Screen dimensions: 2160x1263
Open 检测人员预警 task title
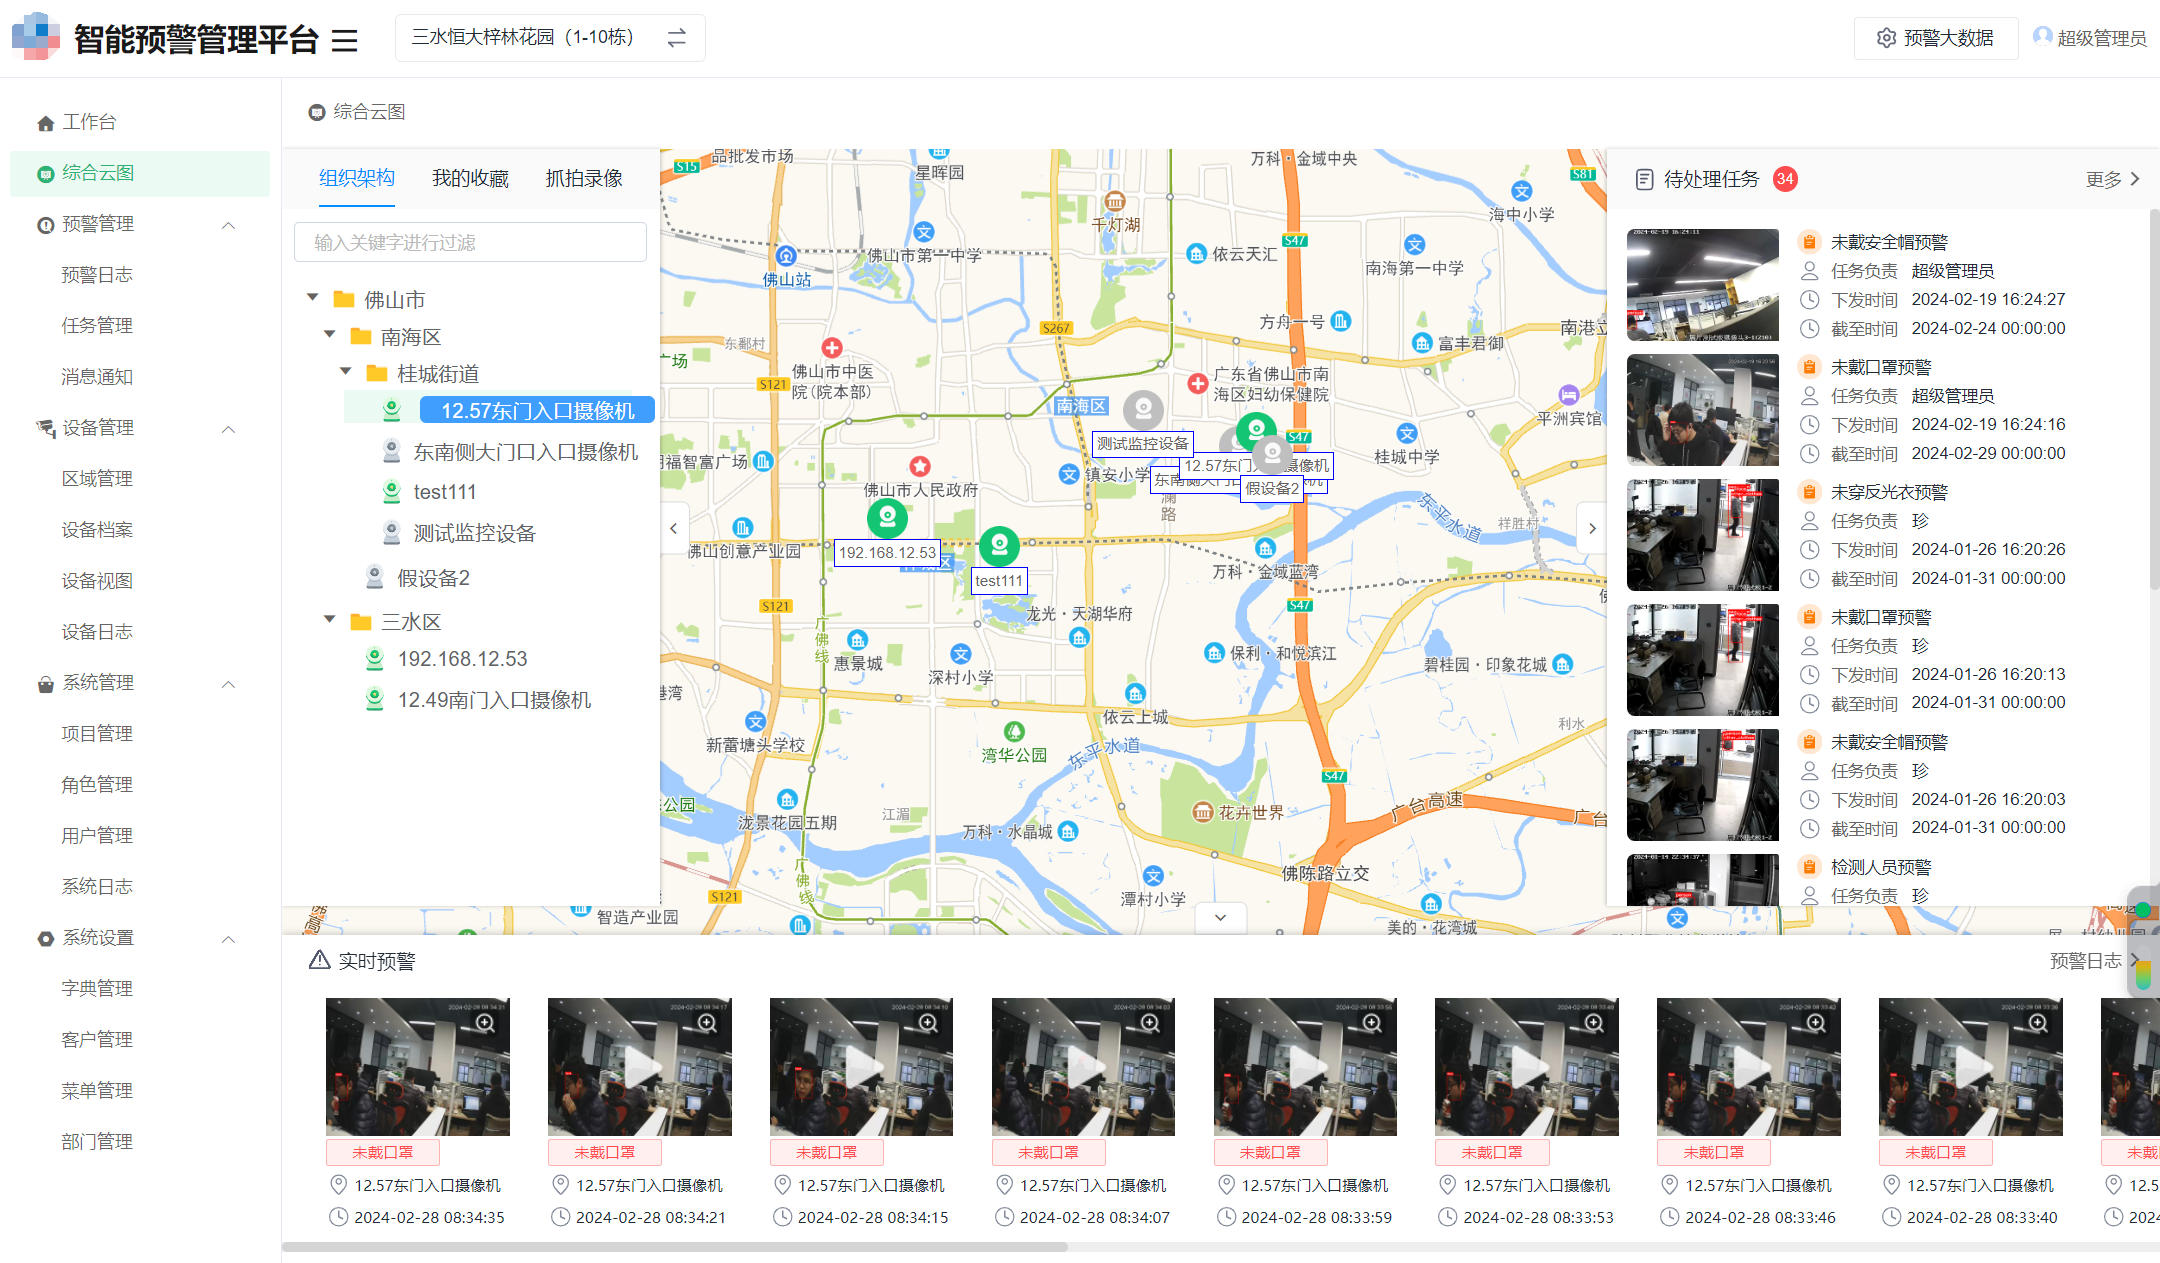(1880, 867)
